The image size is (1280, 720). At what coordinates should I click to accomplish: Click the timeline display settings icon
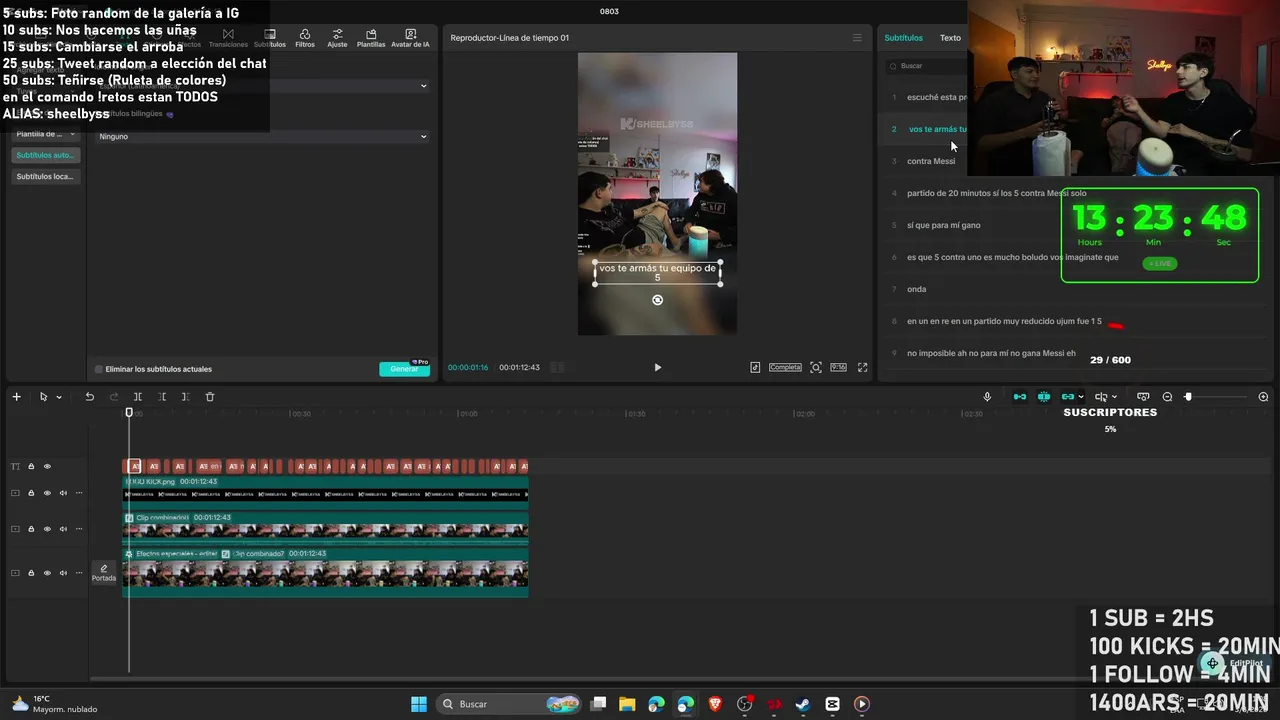(x=1143, y=397)
